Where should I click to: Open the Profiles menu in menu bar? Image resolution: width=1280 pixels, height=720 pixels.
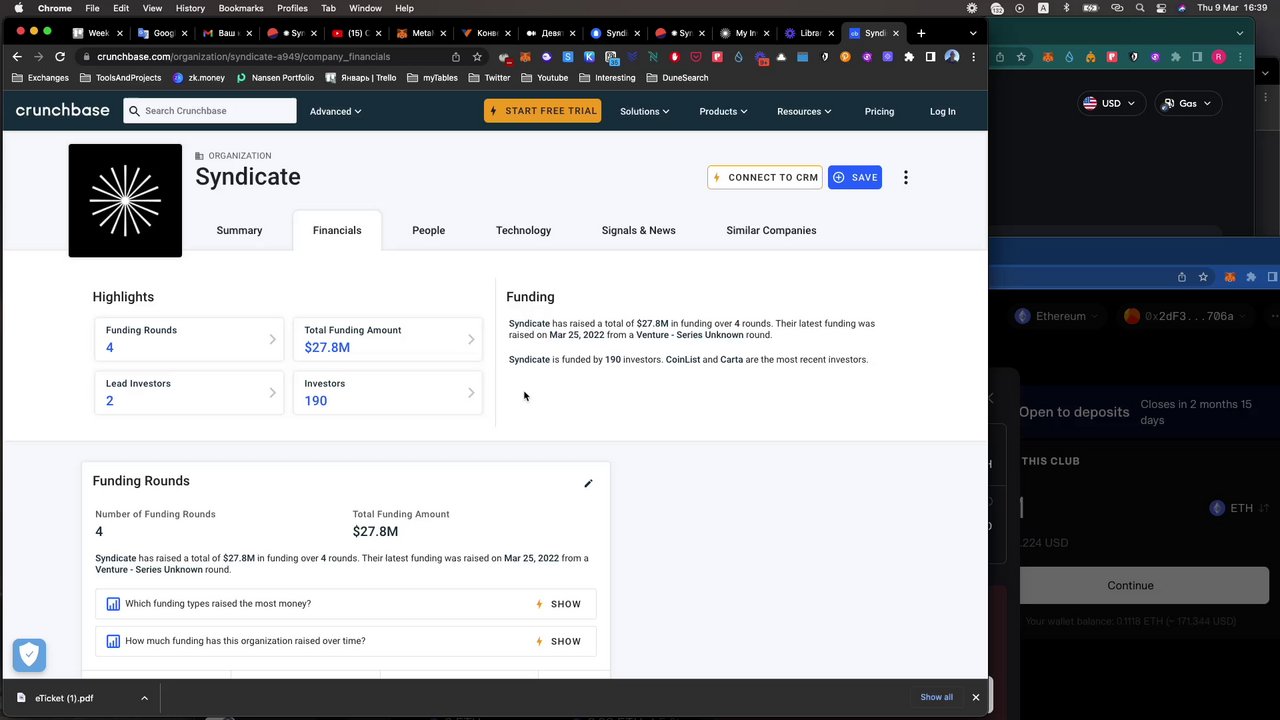(x=292, y=8)
